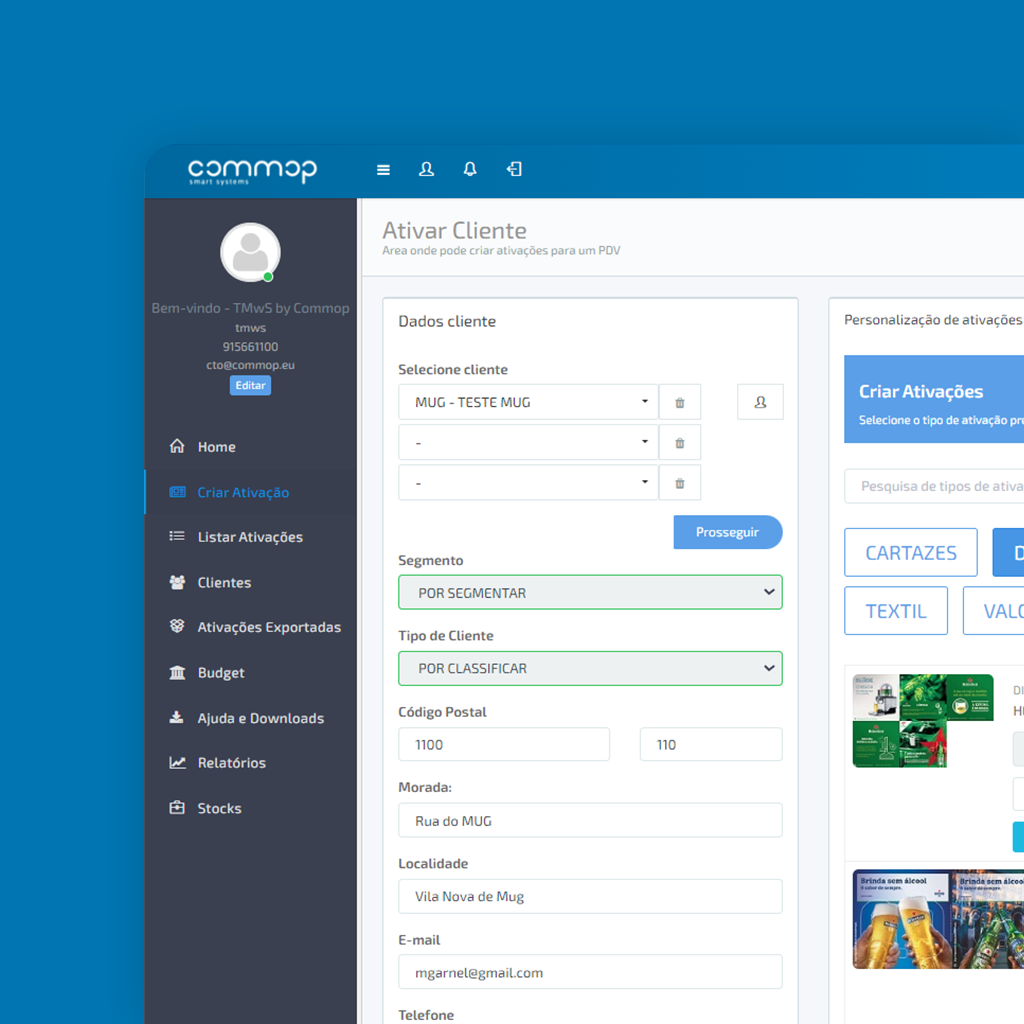Select the TEXTIL activation type
The width and height of the screenshot is (1024, 1024).
pyautogui.click(x=895, y=611)
